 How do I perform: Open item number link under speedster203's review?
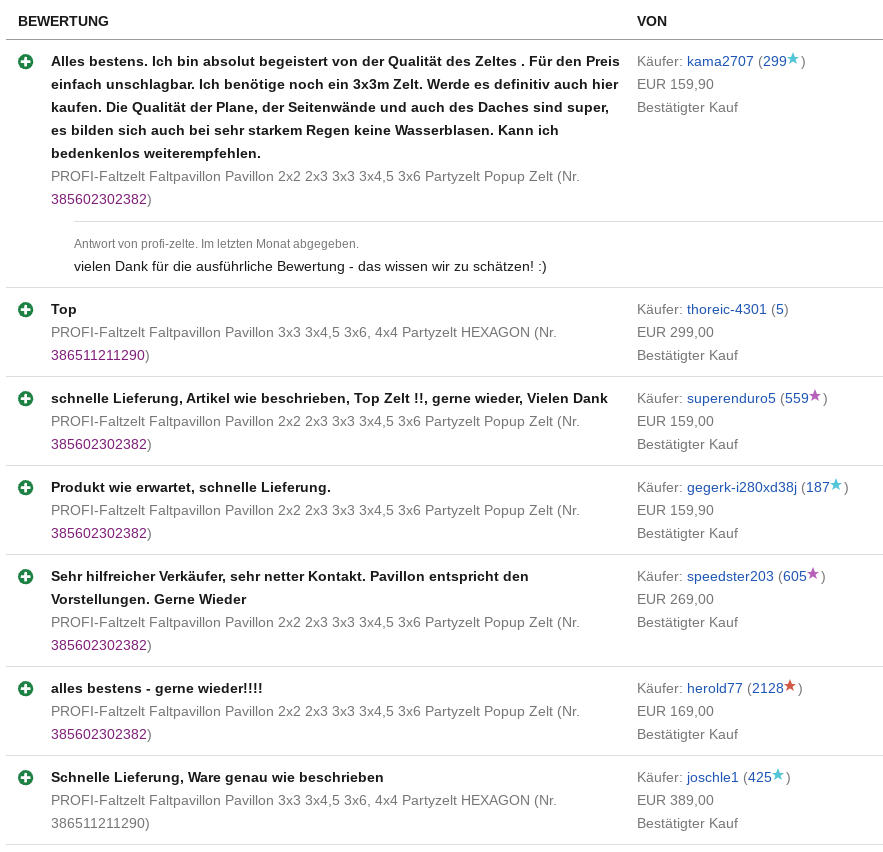coord(99,645)
